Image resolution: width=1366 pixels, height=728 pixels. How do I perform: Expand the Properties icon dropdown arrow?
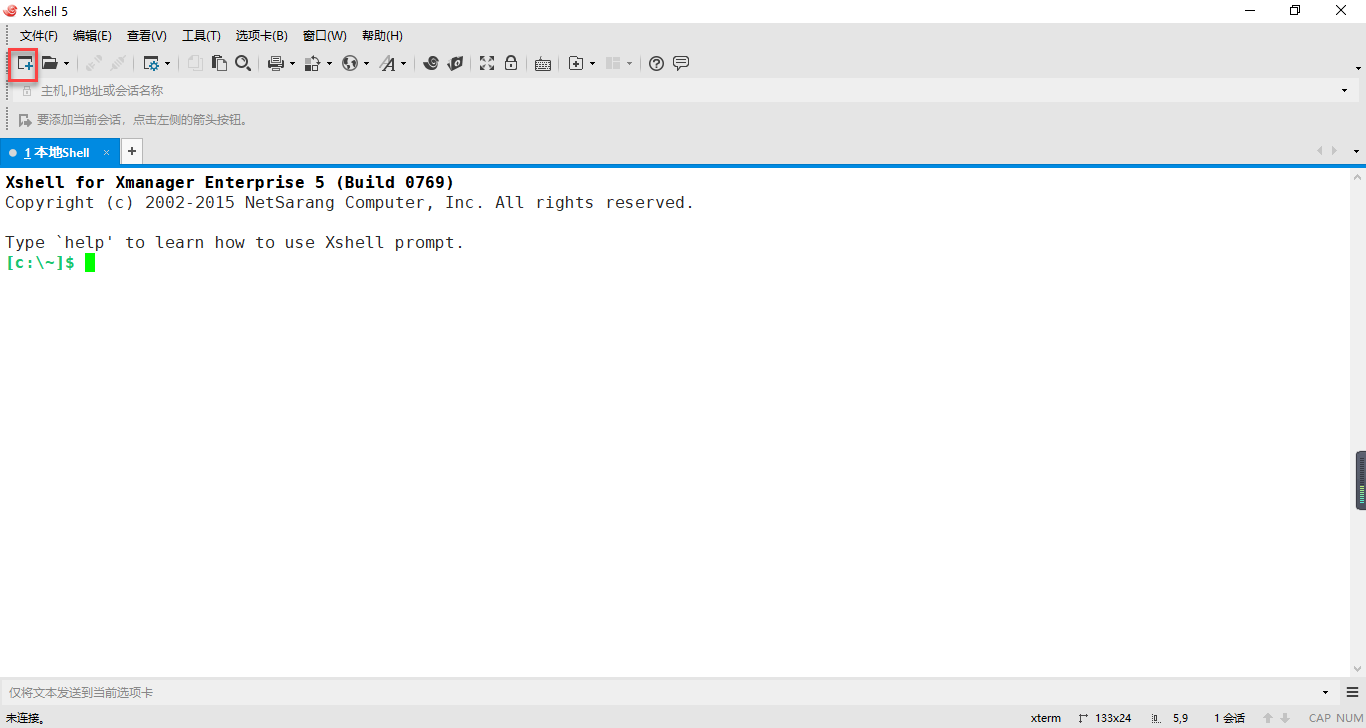click(167, 64)
